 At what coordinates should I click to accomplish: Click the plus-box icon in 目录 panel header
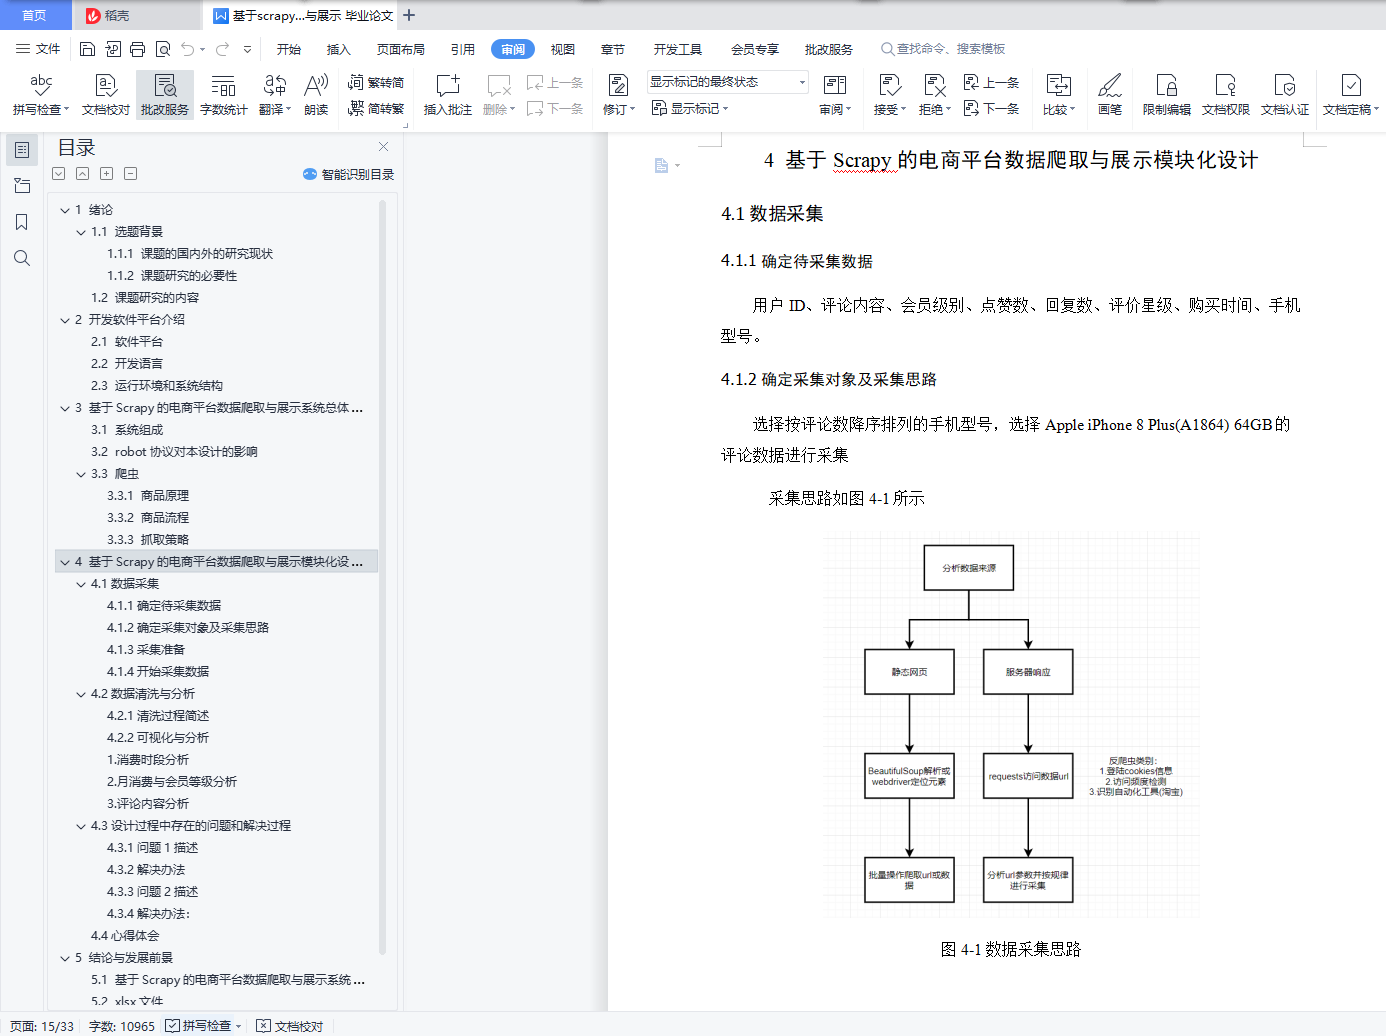(107, 174)
